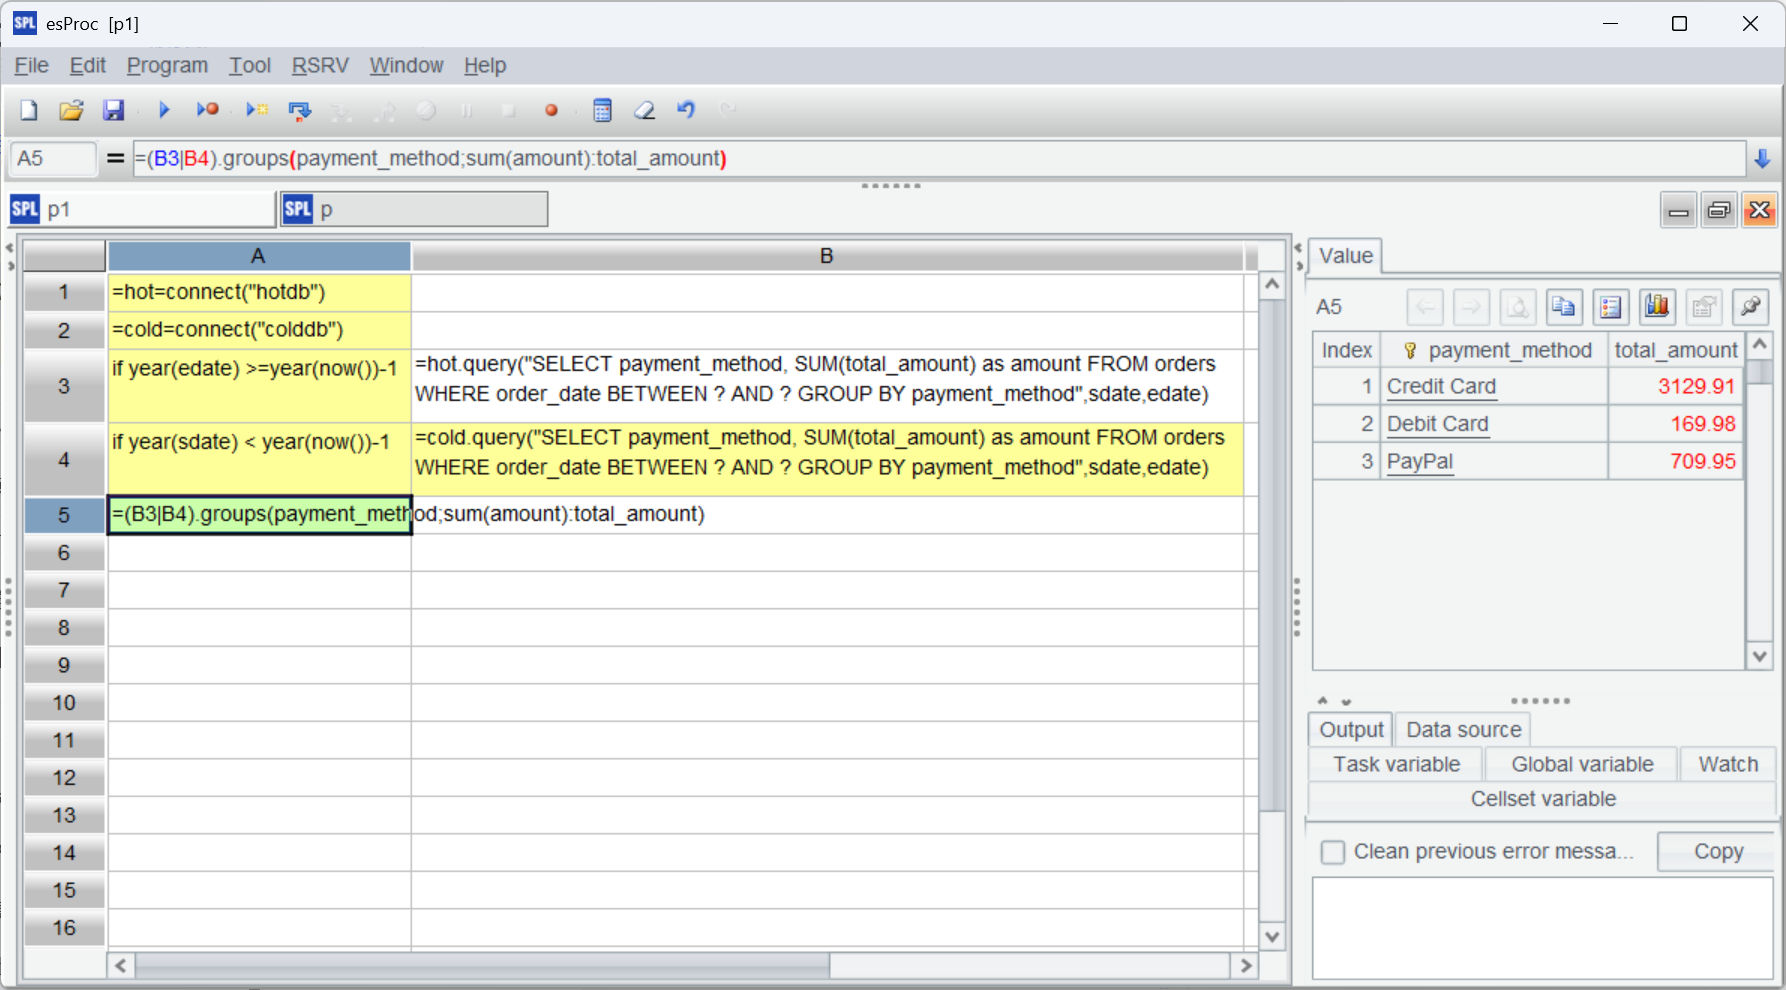This screenshot has height=990, width=1786.
Task: Clear cell values with the eraser icon
Action: pos(645,110)
